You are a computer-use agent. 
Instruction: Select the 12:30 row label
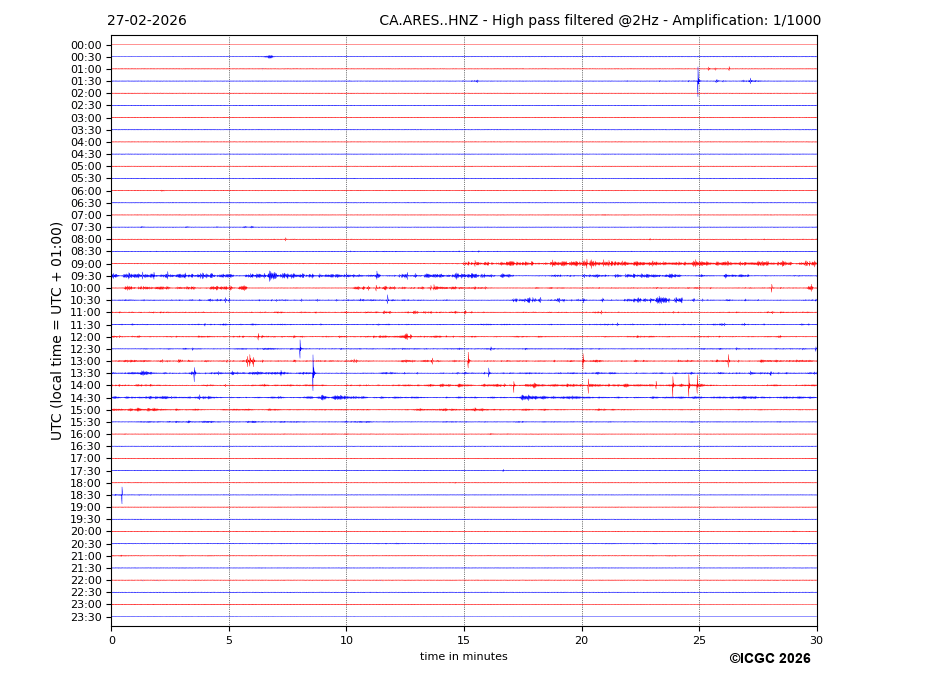point(86,349)
